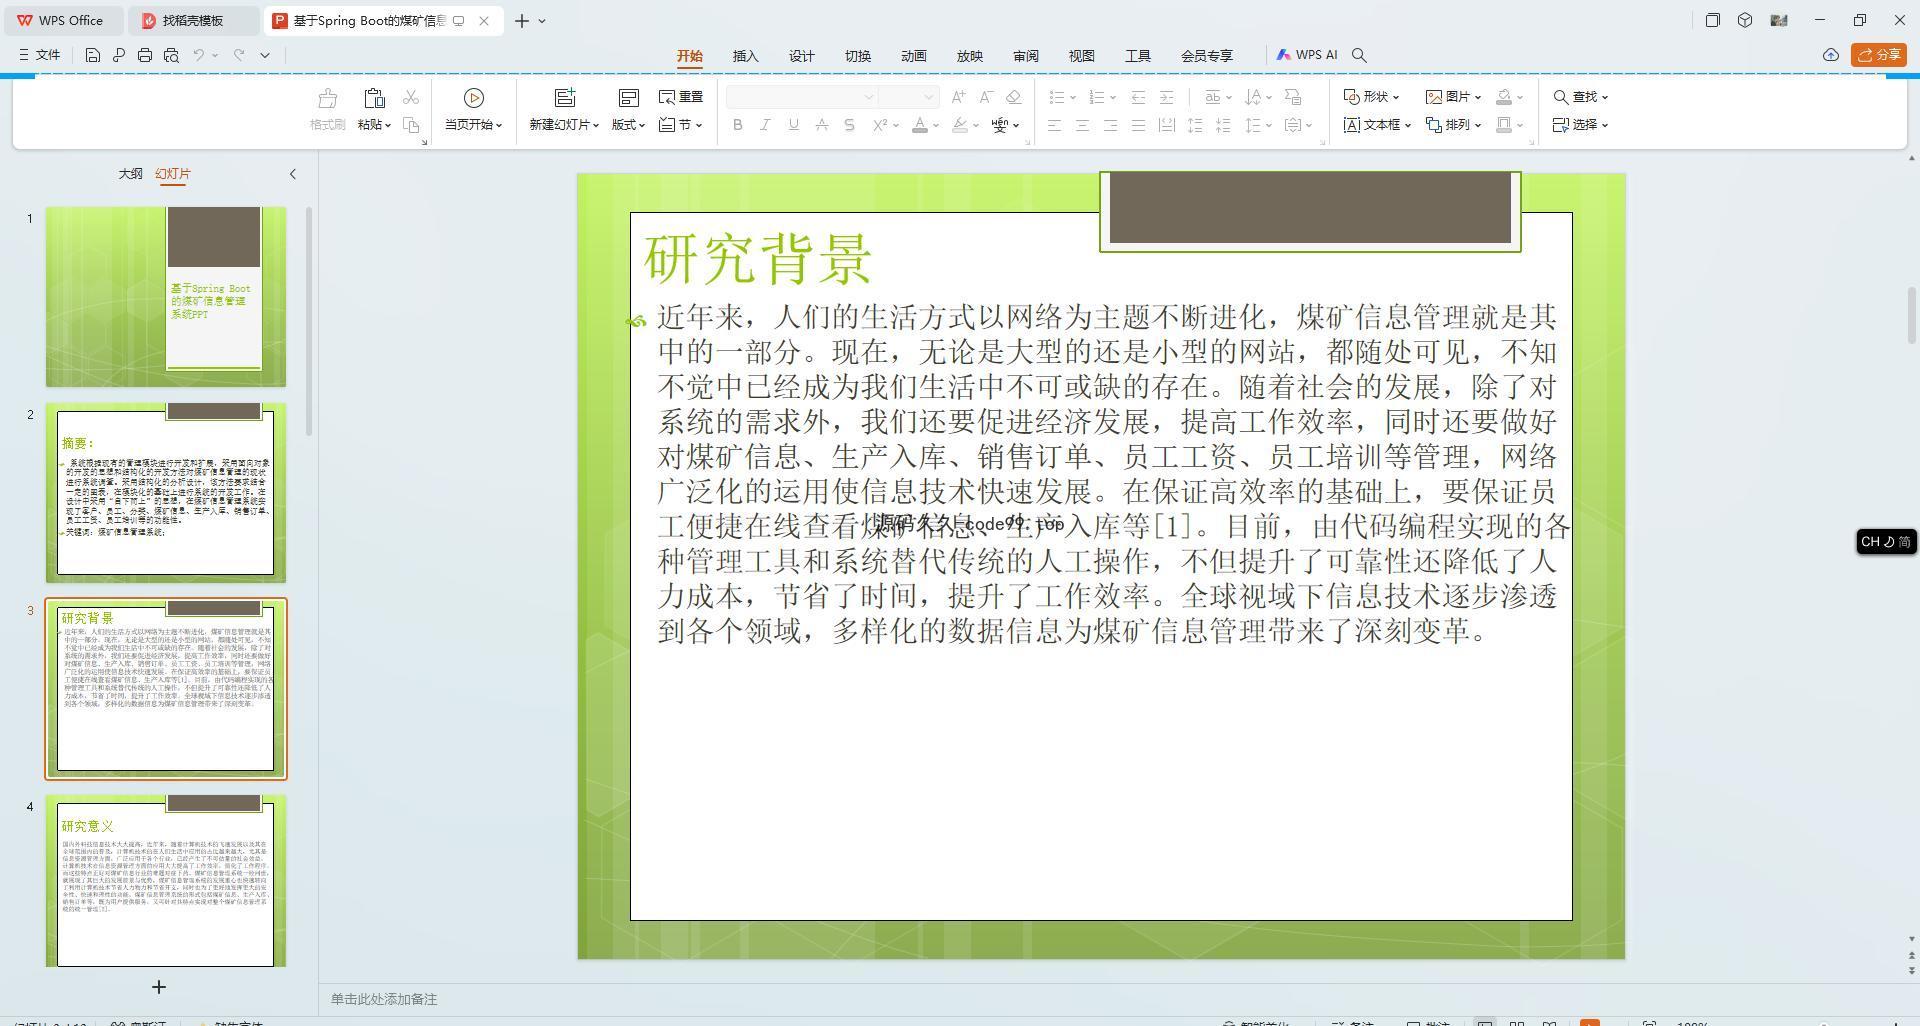Click the text highlight color swatch
1920x1026 pixels.
click(x=960, y=125)
